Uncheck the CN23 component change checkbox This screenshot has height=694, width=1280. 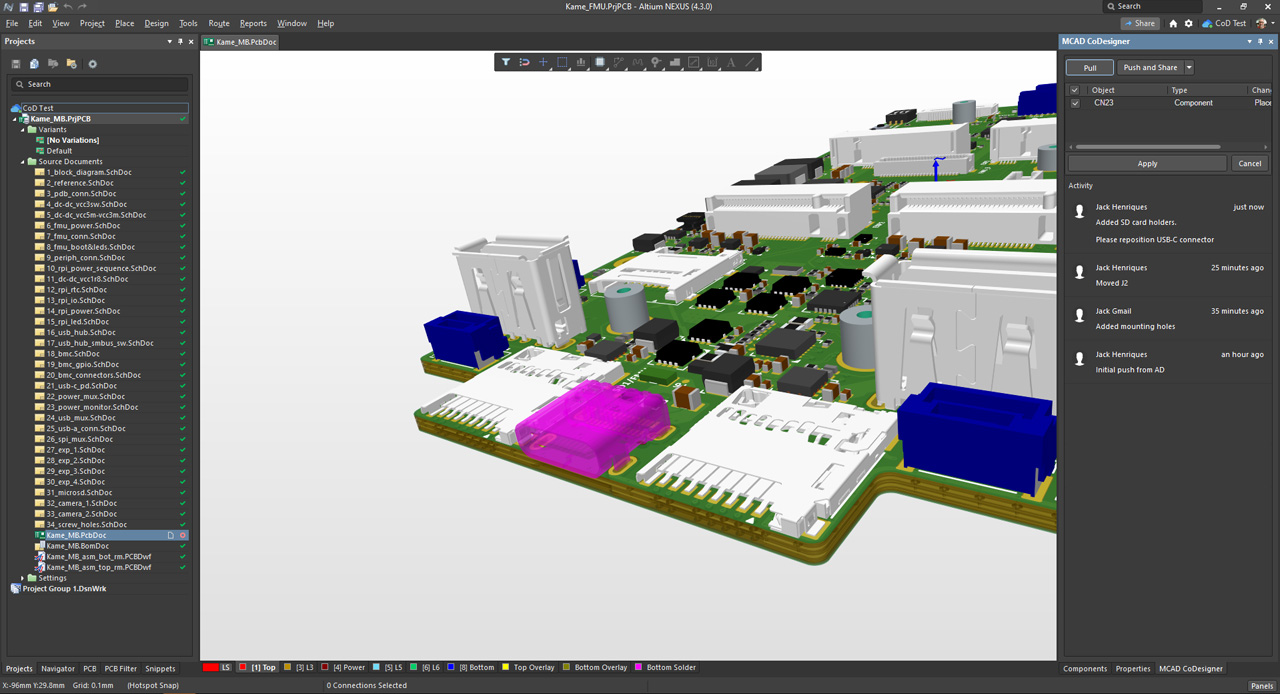[x=1075, y=102]
